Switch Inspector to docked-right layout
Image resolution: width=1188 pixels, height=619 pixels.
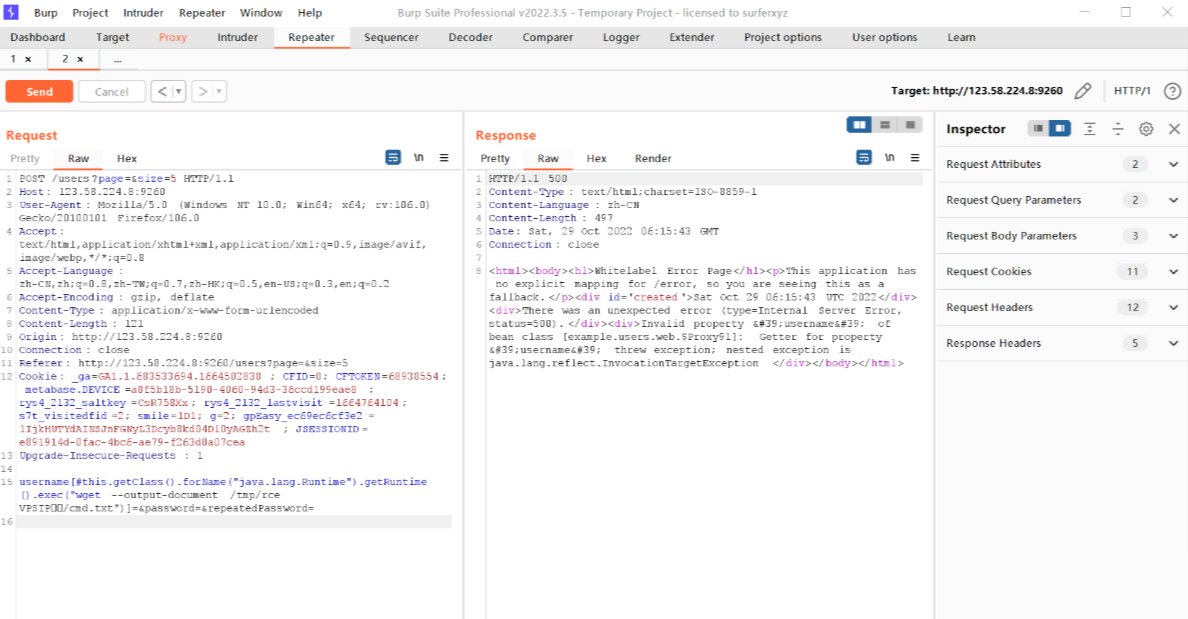pos(1060,129)
